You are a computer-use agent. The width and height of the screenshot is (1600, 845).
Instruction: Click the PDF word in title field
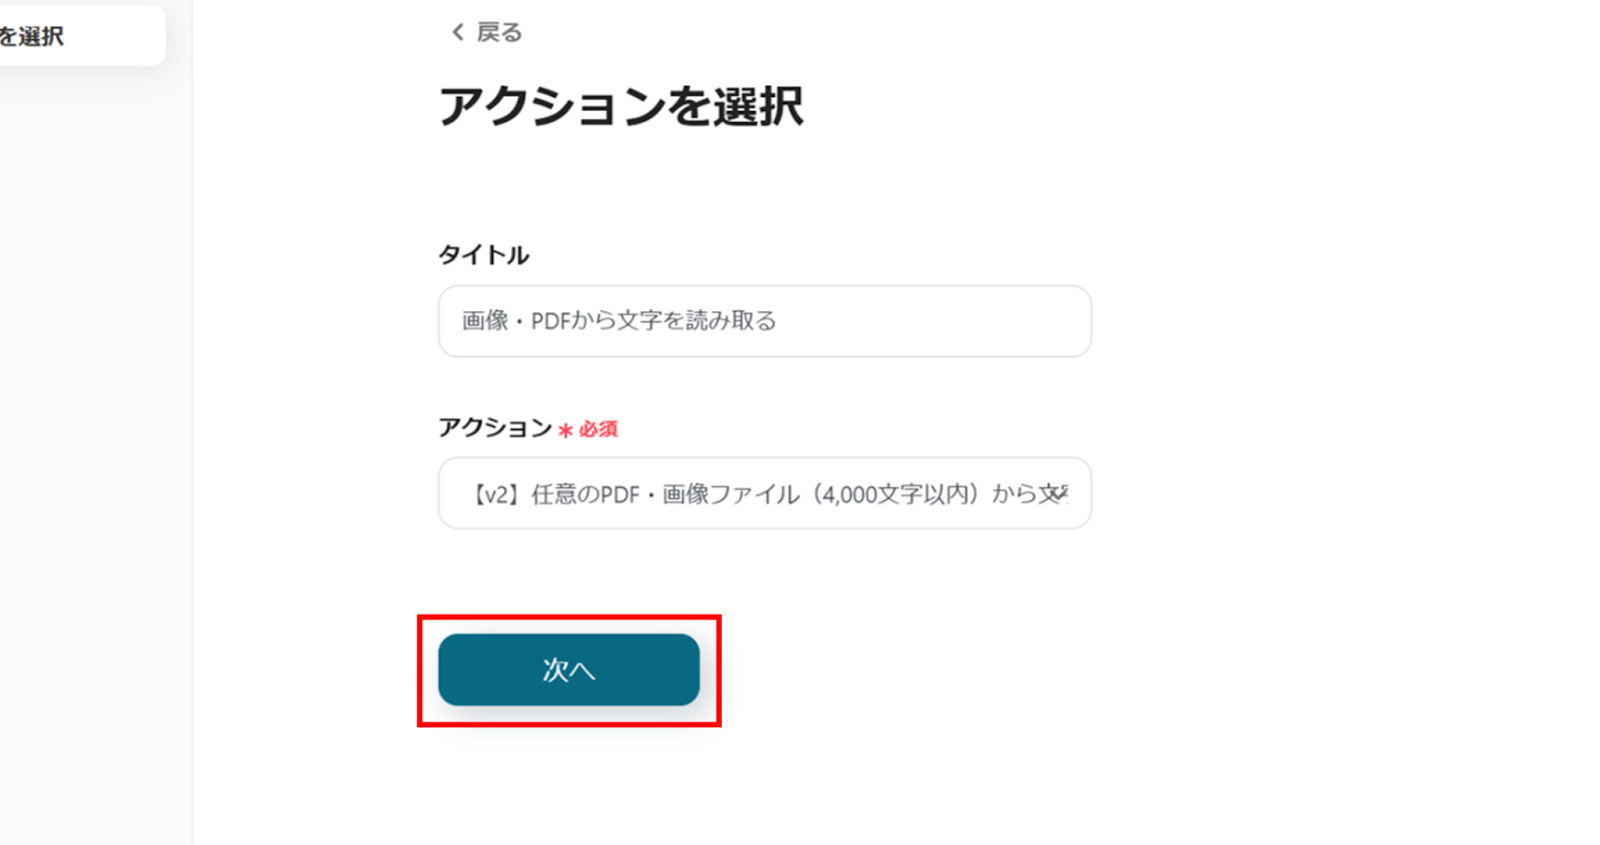coord(550,321)
